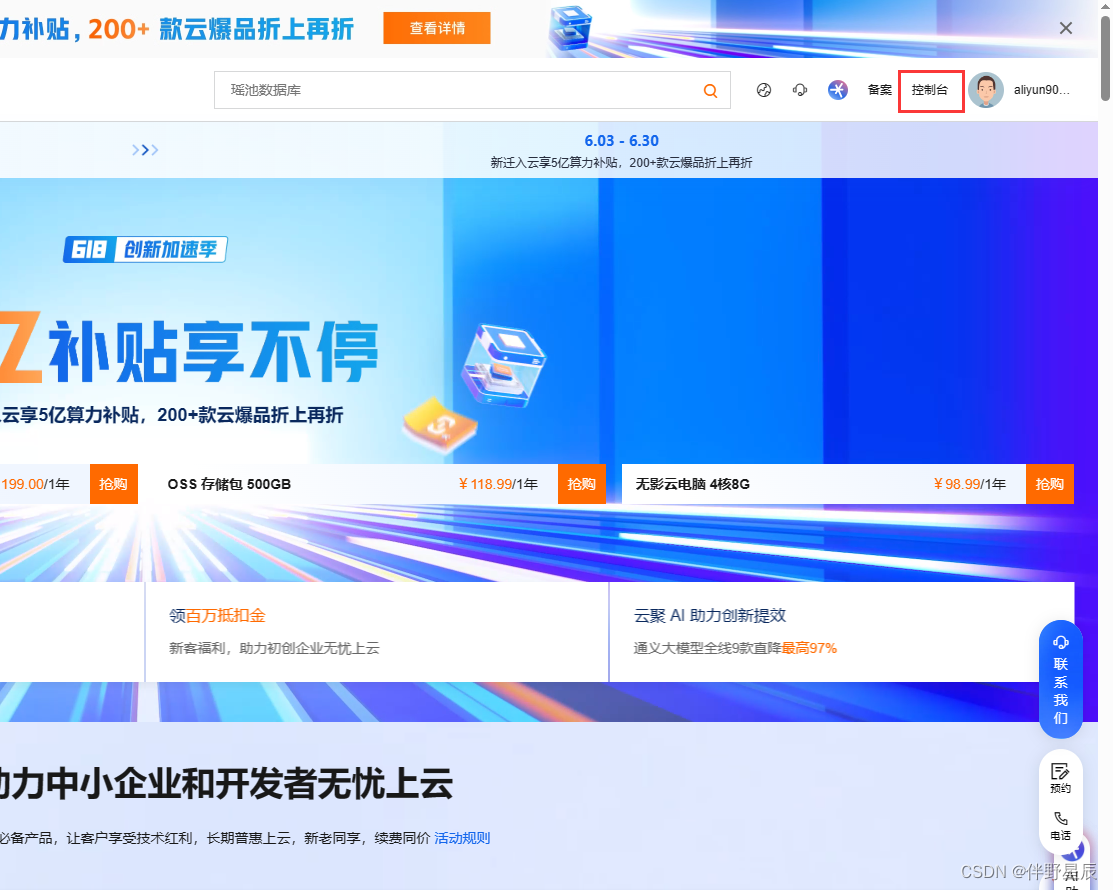Click the 查看详情 orange button
The image size is (1113, 890).
pyautogui.click(x=437, y=28)
